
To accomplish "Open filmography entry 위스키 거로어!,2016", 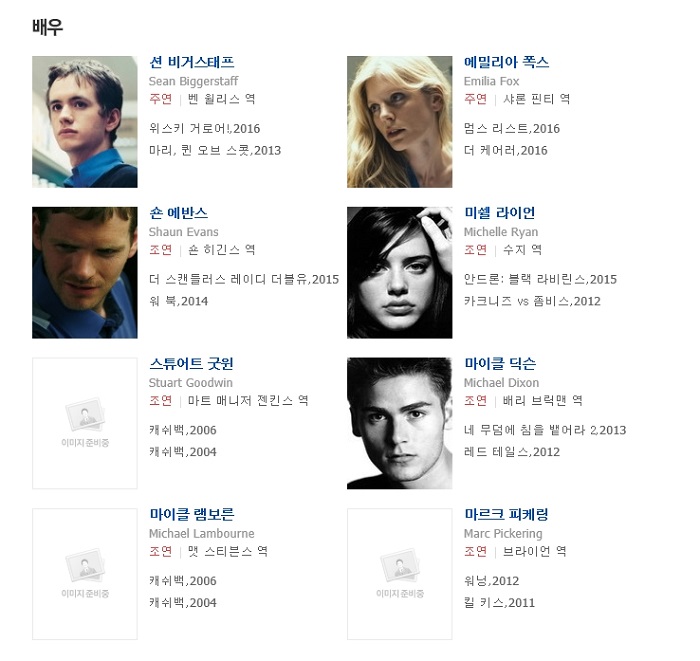I will (x=204, y=129).
